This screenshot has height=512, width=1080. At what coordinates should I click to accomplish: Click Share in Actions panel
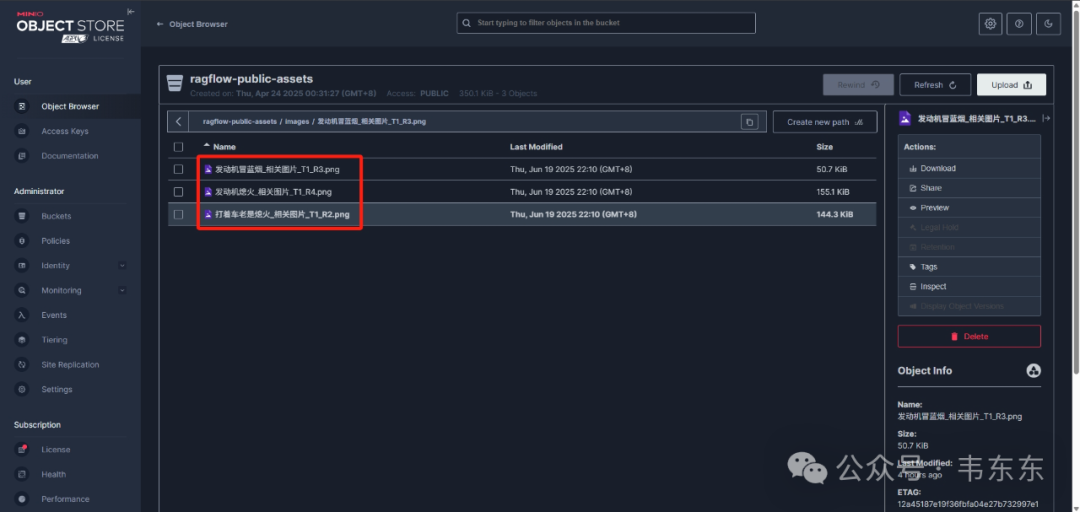[969, 188]
